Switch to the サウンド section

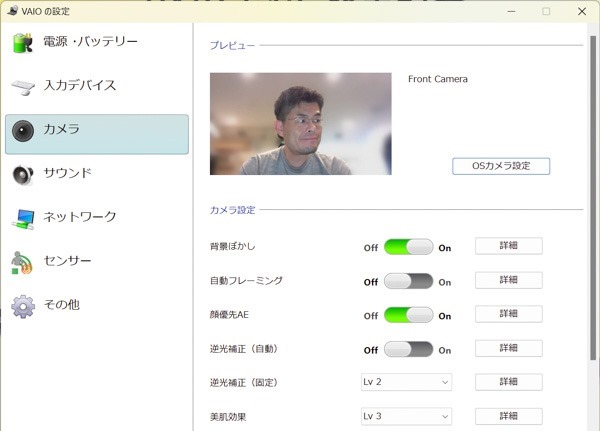coord(67,173)
